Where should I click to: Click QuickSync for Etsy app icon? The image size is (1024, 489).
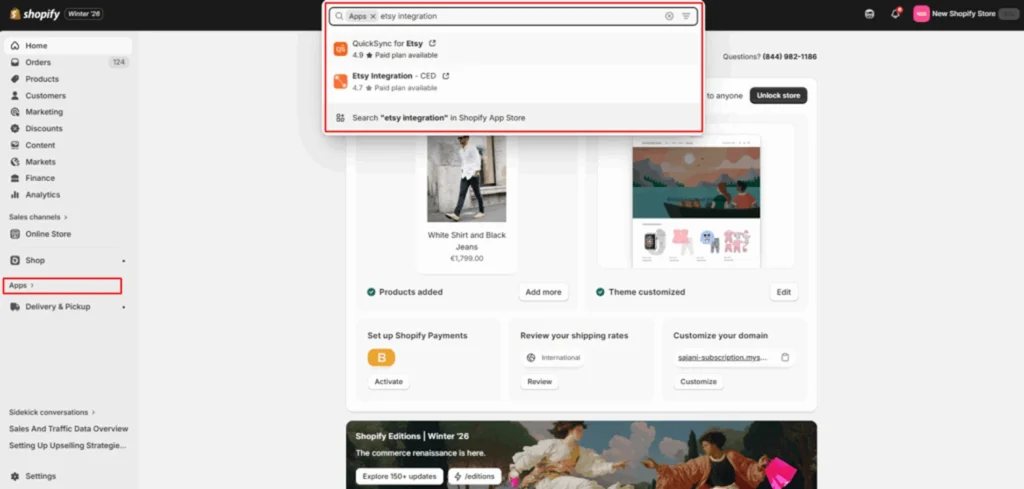click(340, 49)
